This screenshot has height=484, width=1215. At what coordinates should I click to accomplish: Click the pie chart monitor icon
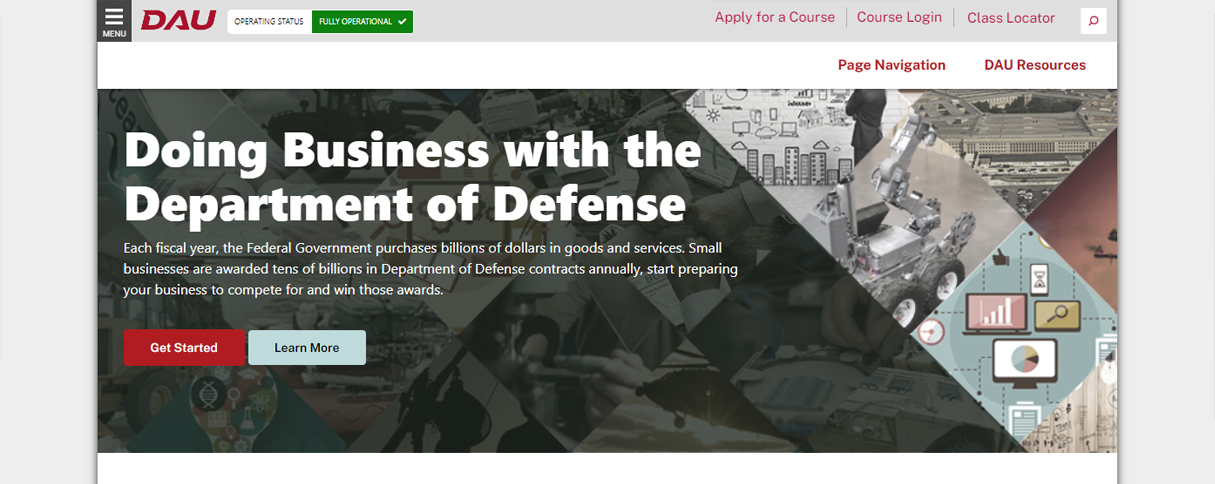(1024, 357)
